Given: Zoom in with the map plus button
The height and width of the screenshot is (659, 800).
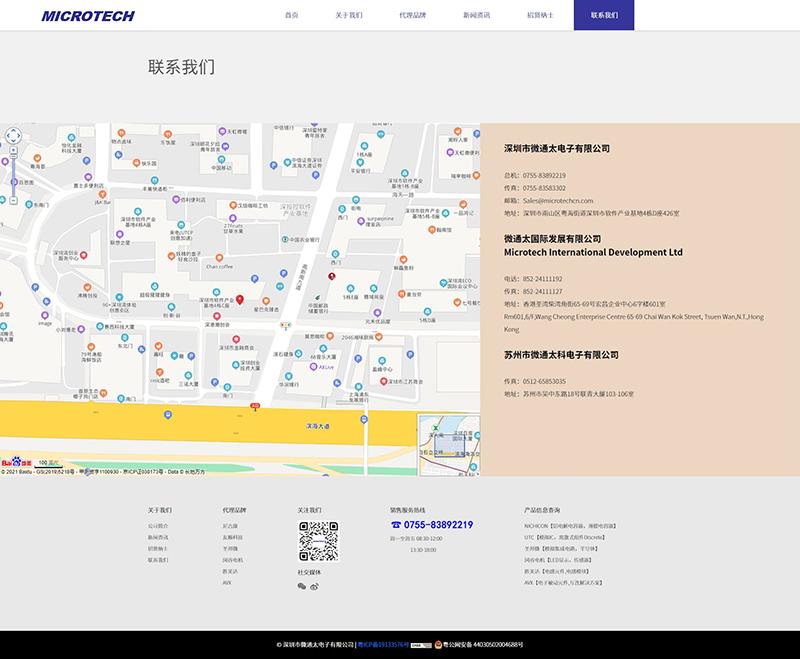Looking at the screenshot, I should [13, 150].
